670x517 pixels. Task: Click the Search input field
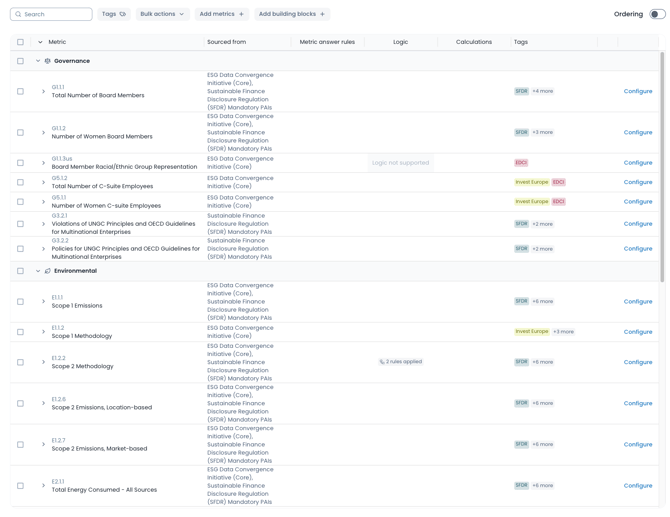(51, 14)
